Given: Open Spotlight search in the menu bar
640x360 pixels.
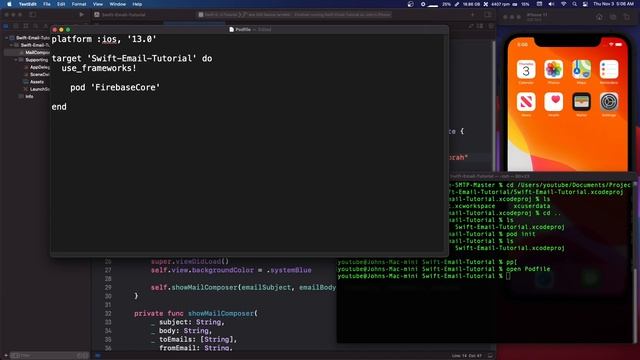Looking at the screenshot, I should [x=574, y=4].
